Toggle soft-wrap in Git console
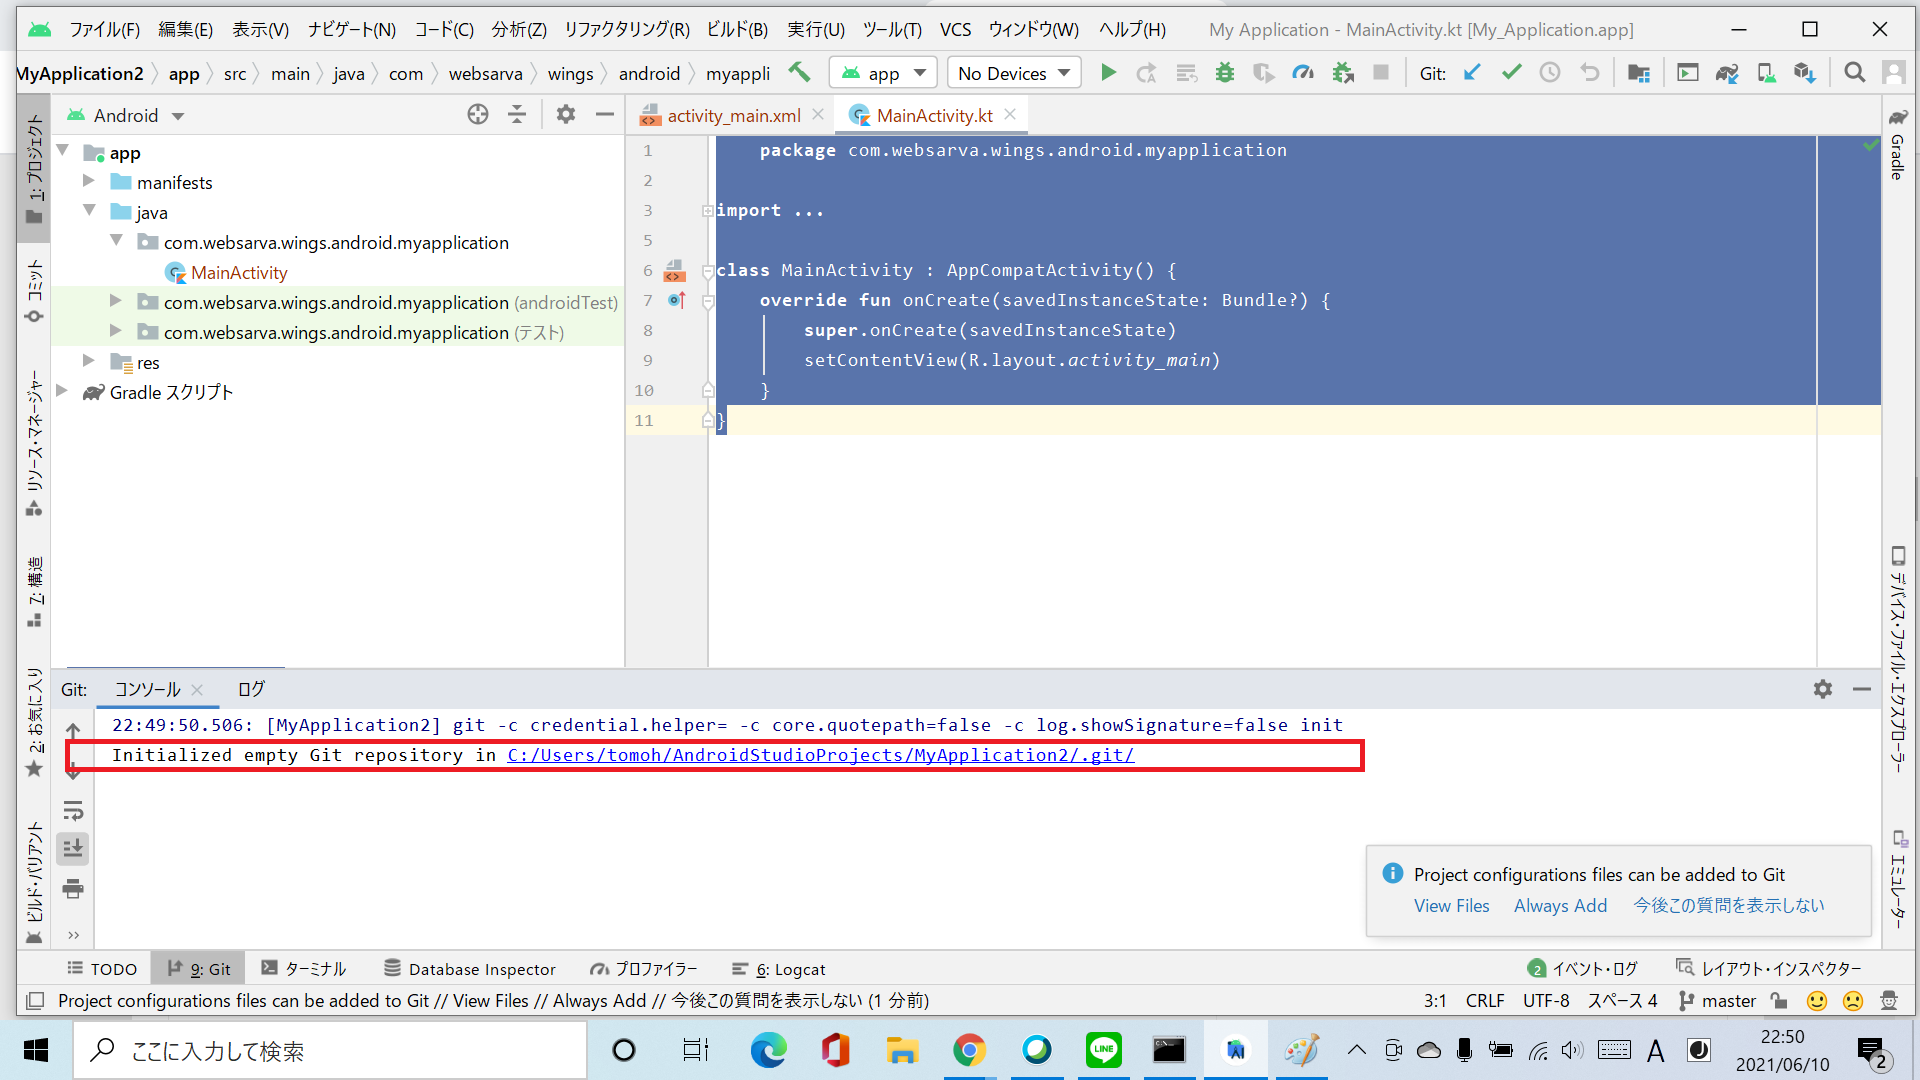Viewport: 1920px width, 1080px height. click(73, 810)
